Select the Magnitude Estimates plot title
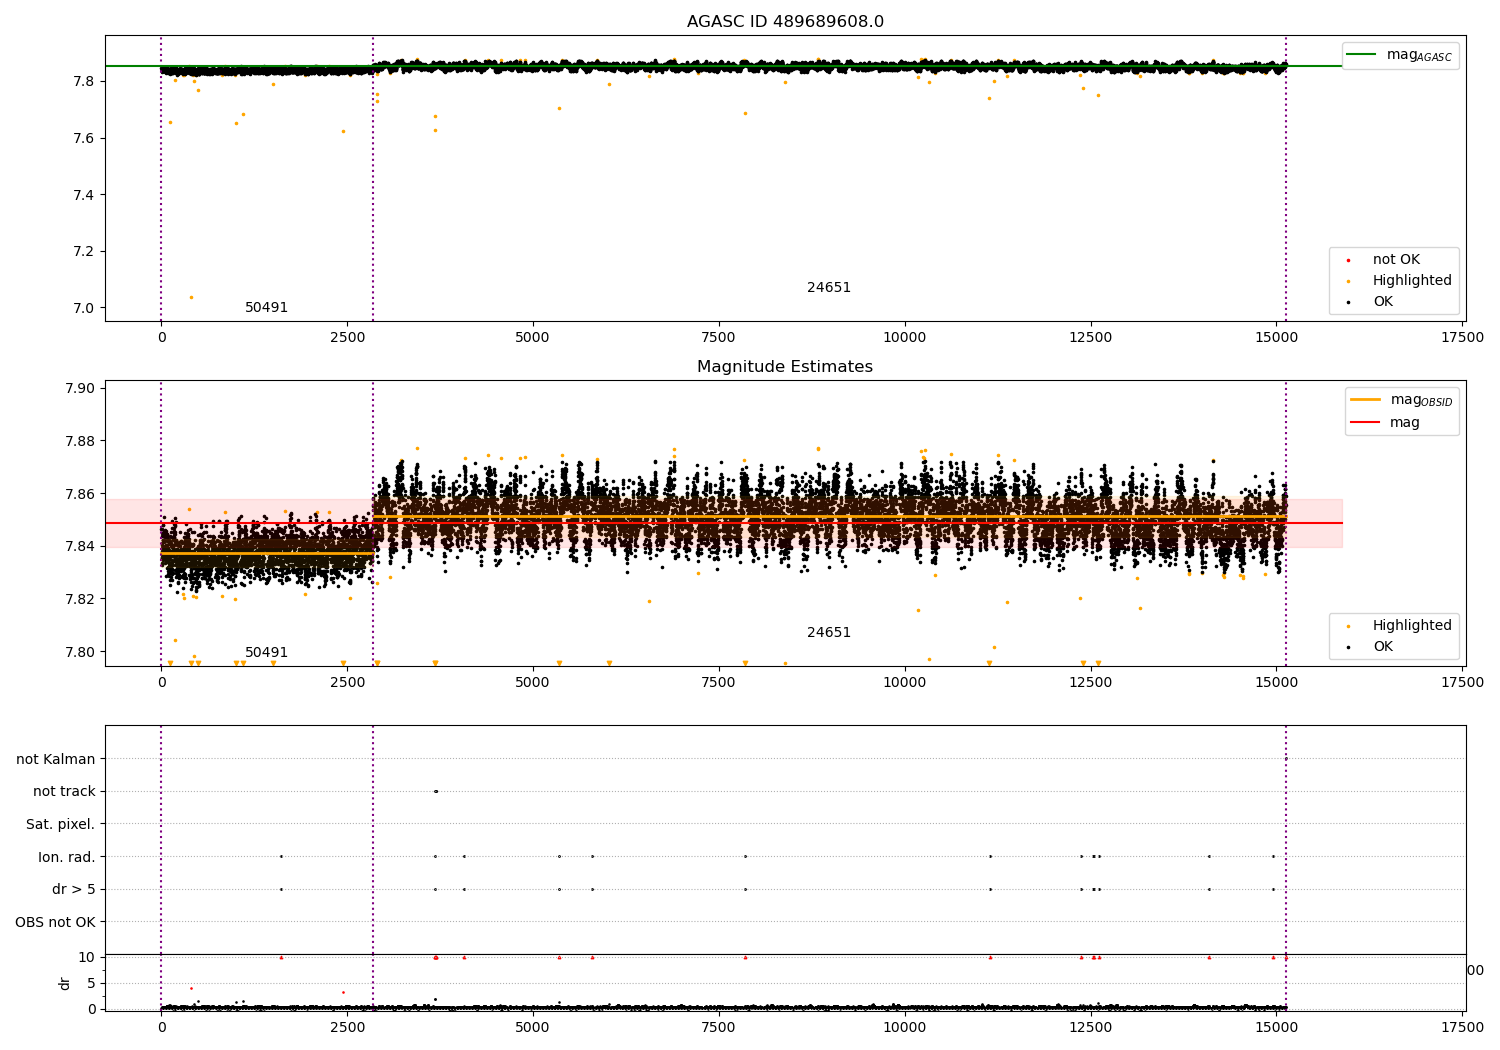Viewport: 1500px width, 1050px height. 785,367
